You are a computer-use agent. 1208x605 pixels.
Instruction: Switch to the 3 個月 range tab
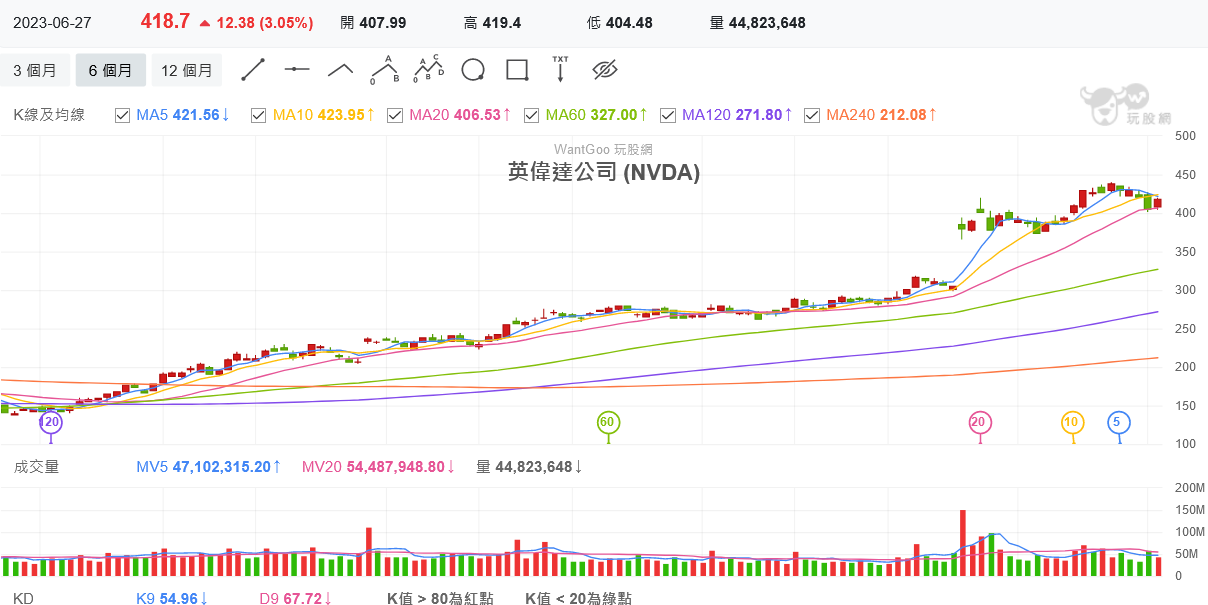click(35, 70)
